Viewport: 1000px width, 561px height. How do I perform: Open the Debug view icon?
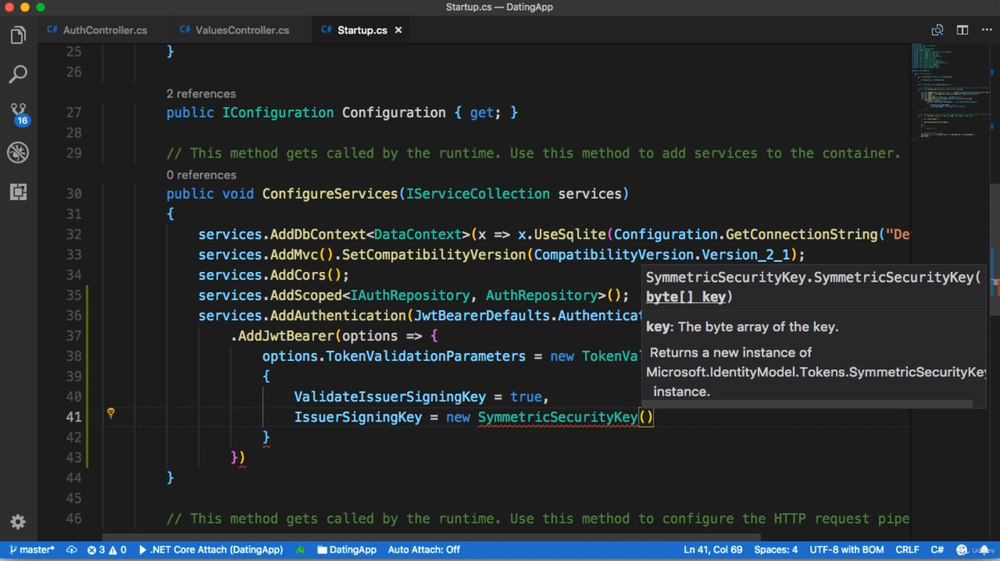click(18, 153)
